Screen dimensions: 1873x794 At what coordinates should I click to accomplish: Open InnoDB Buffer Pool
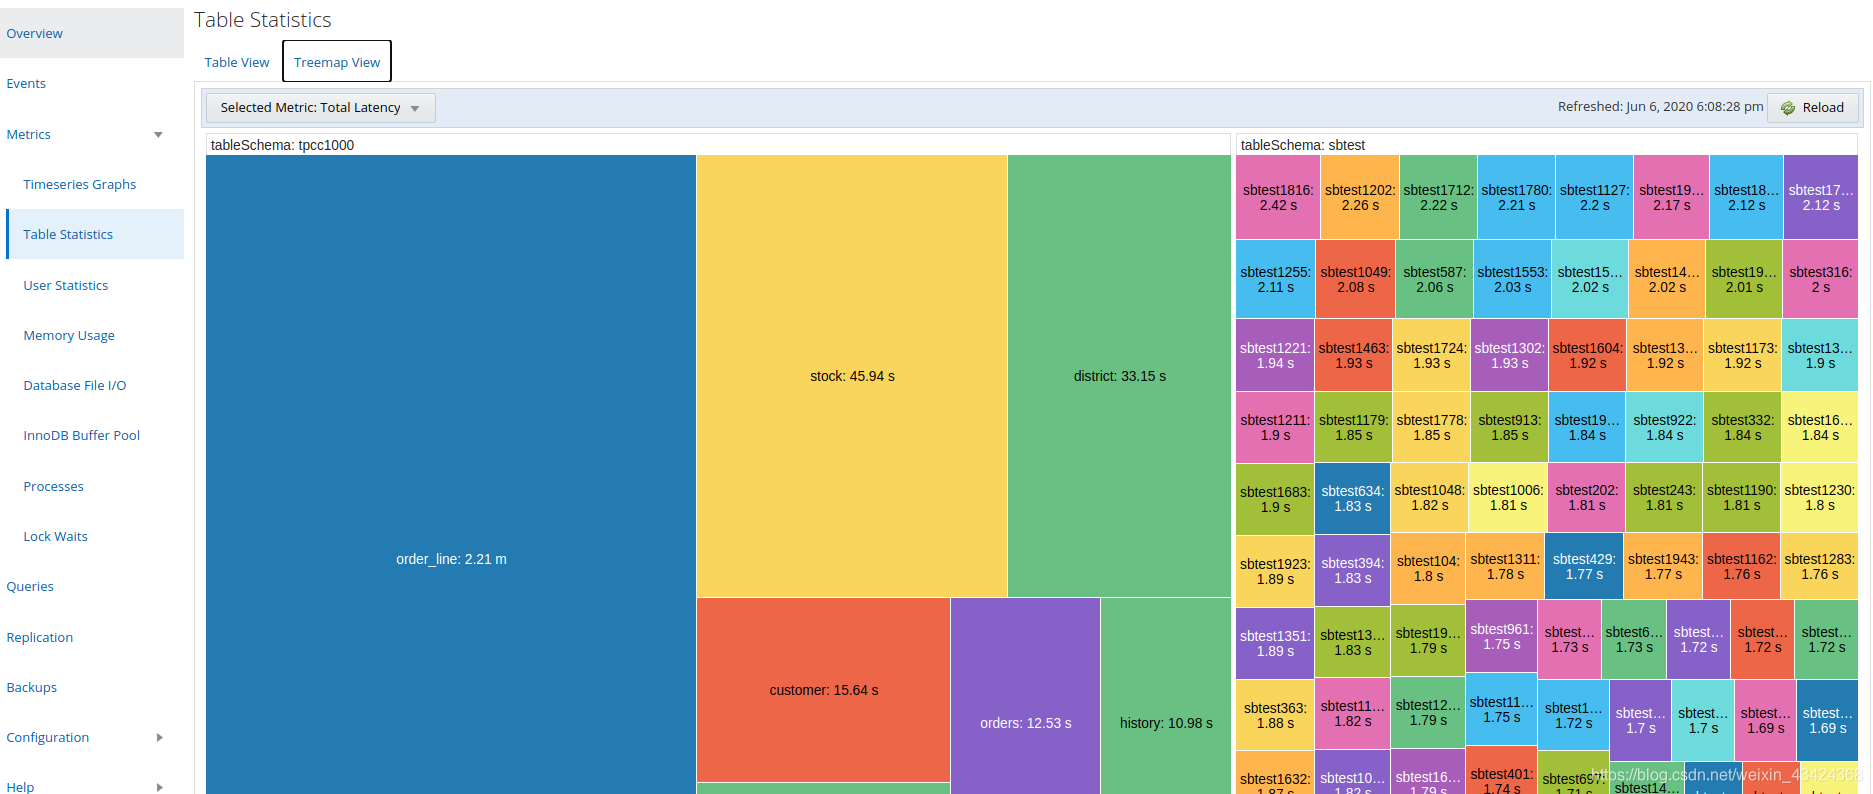82,436
